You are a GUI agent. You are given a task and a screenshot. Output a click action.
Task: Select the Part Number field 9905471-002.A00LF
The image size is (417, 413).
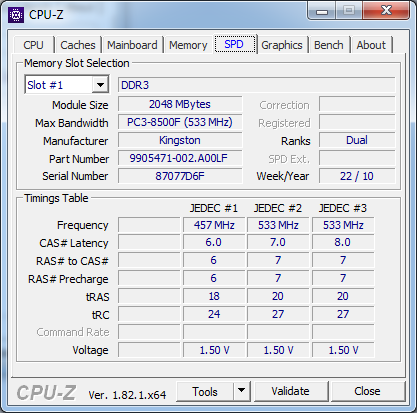[x=180, y=158]
